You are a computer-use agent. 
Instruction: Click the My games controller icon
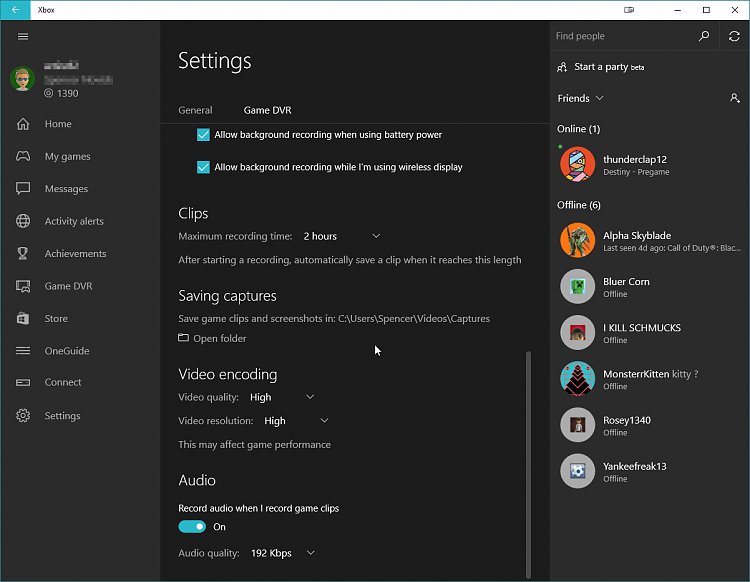point(23,156)
